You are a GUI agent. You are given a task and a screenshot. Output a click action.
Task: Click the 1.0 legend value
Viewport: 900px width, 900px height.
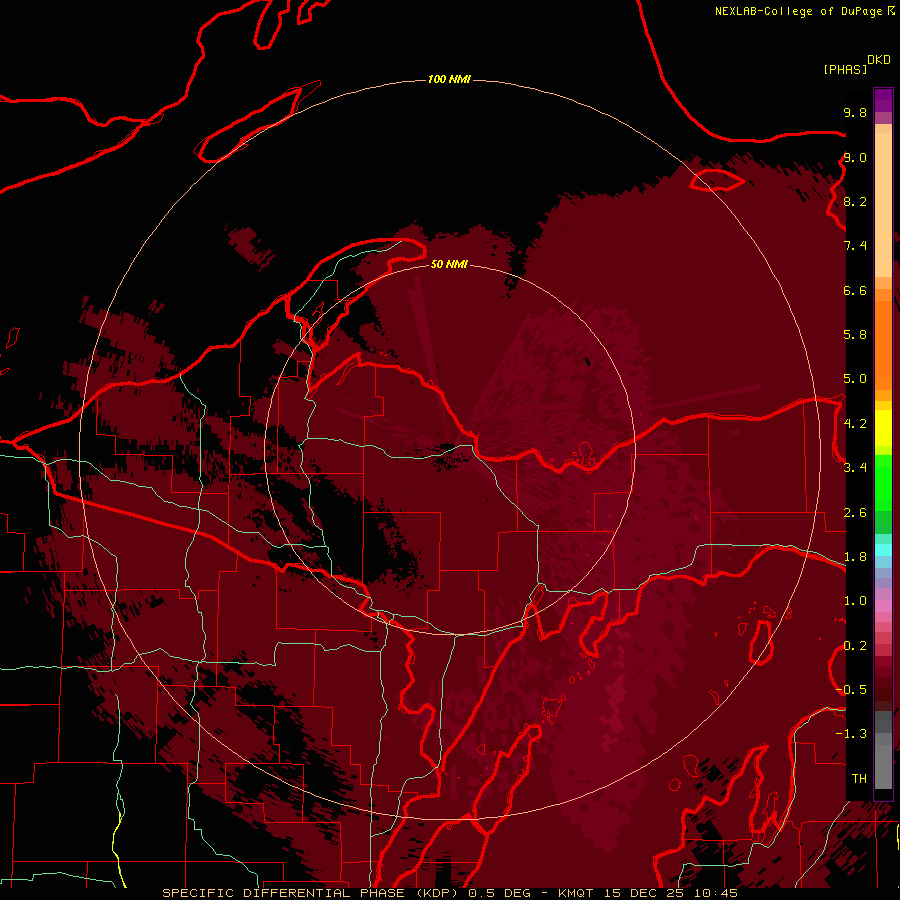(855, 601)
